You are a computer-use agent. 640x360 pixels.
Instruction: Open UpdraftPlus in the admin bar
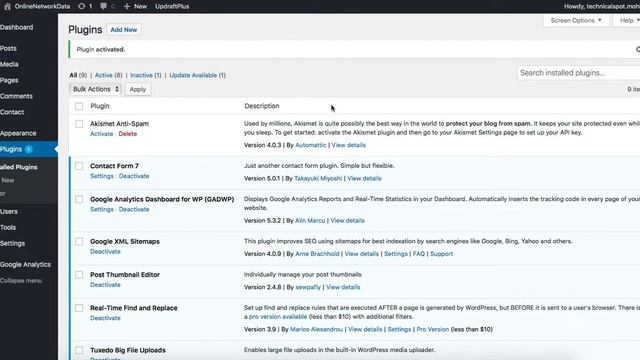pos(172,6)
